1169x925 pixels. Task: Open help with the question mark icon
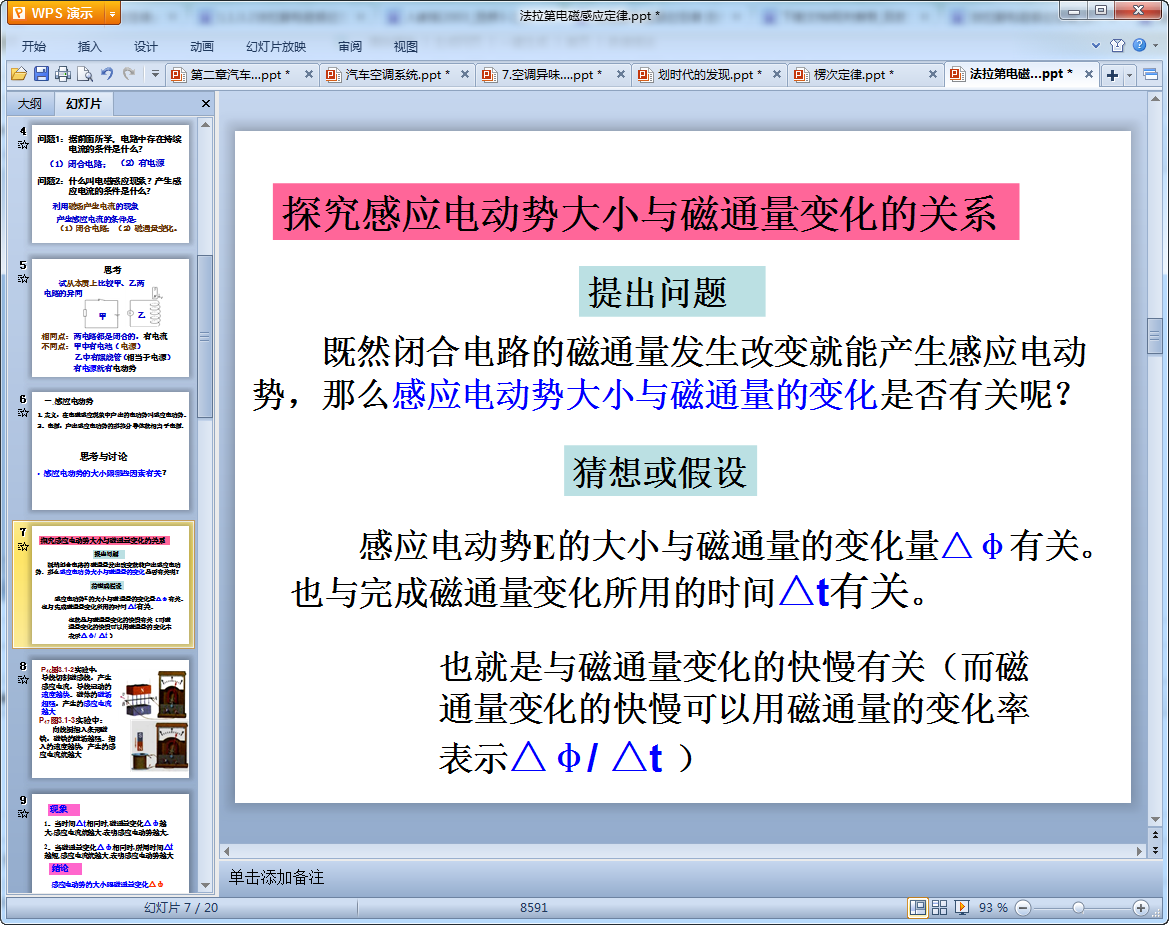pos(1140,45)
